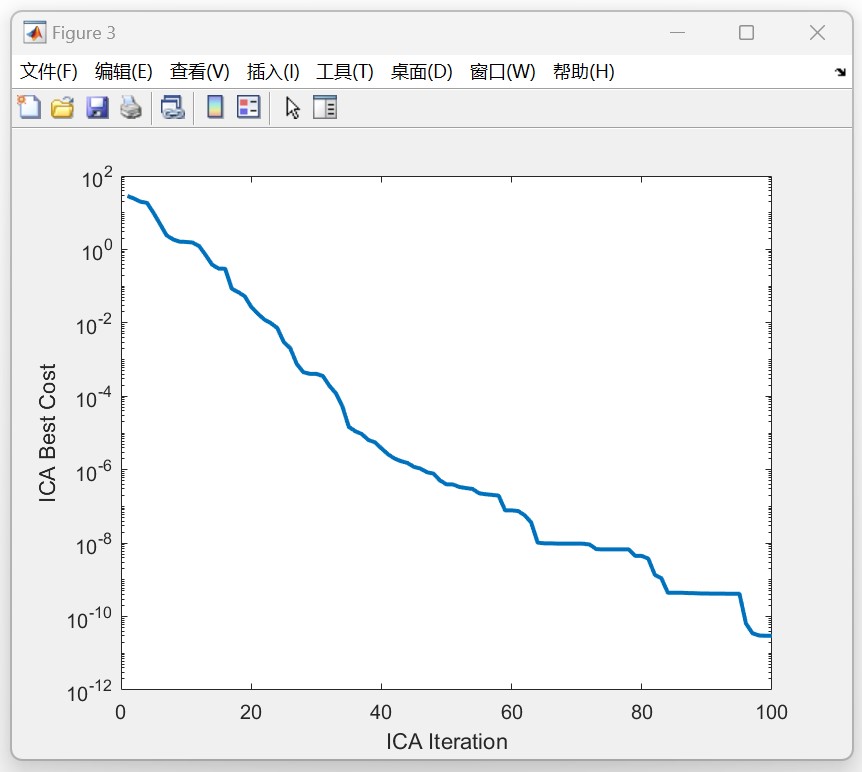Click the ICA Best Cost y-axis label
Image resolution: width=862 pixels, height=772 pixels.
(x=48, y=433)
